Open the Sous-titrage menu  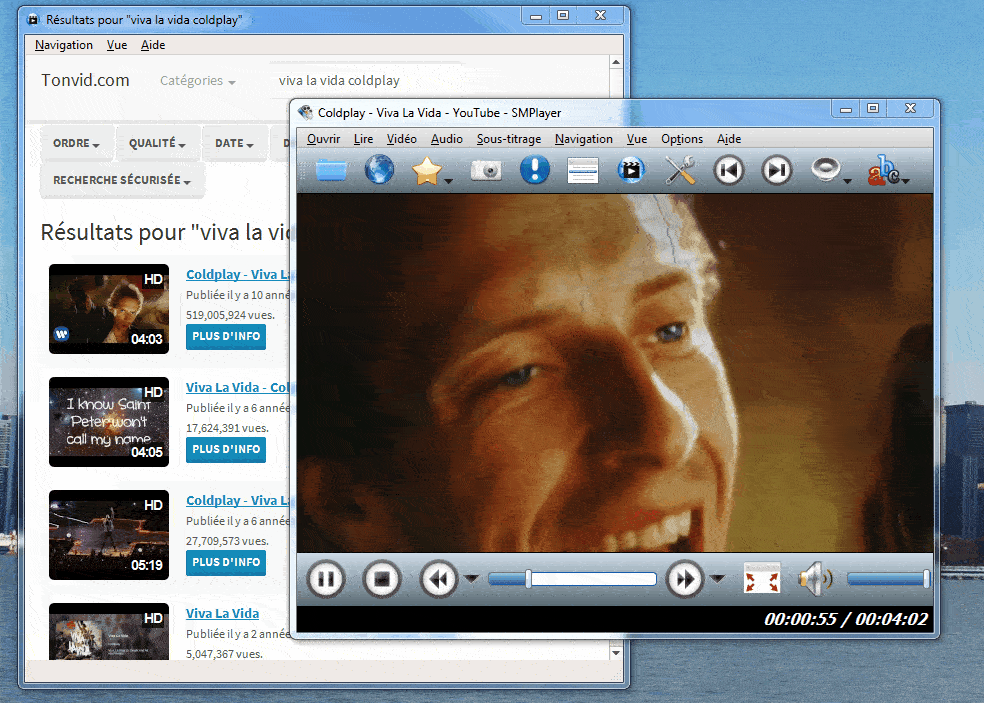click(509, 139)
